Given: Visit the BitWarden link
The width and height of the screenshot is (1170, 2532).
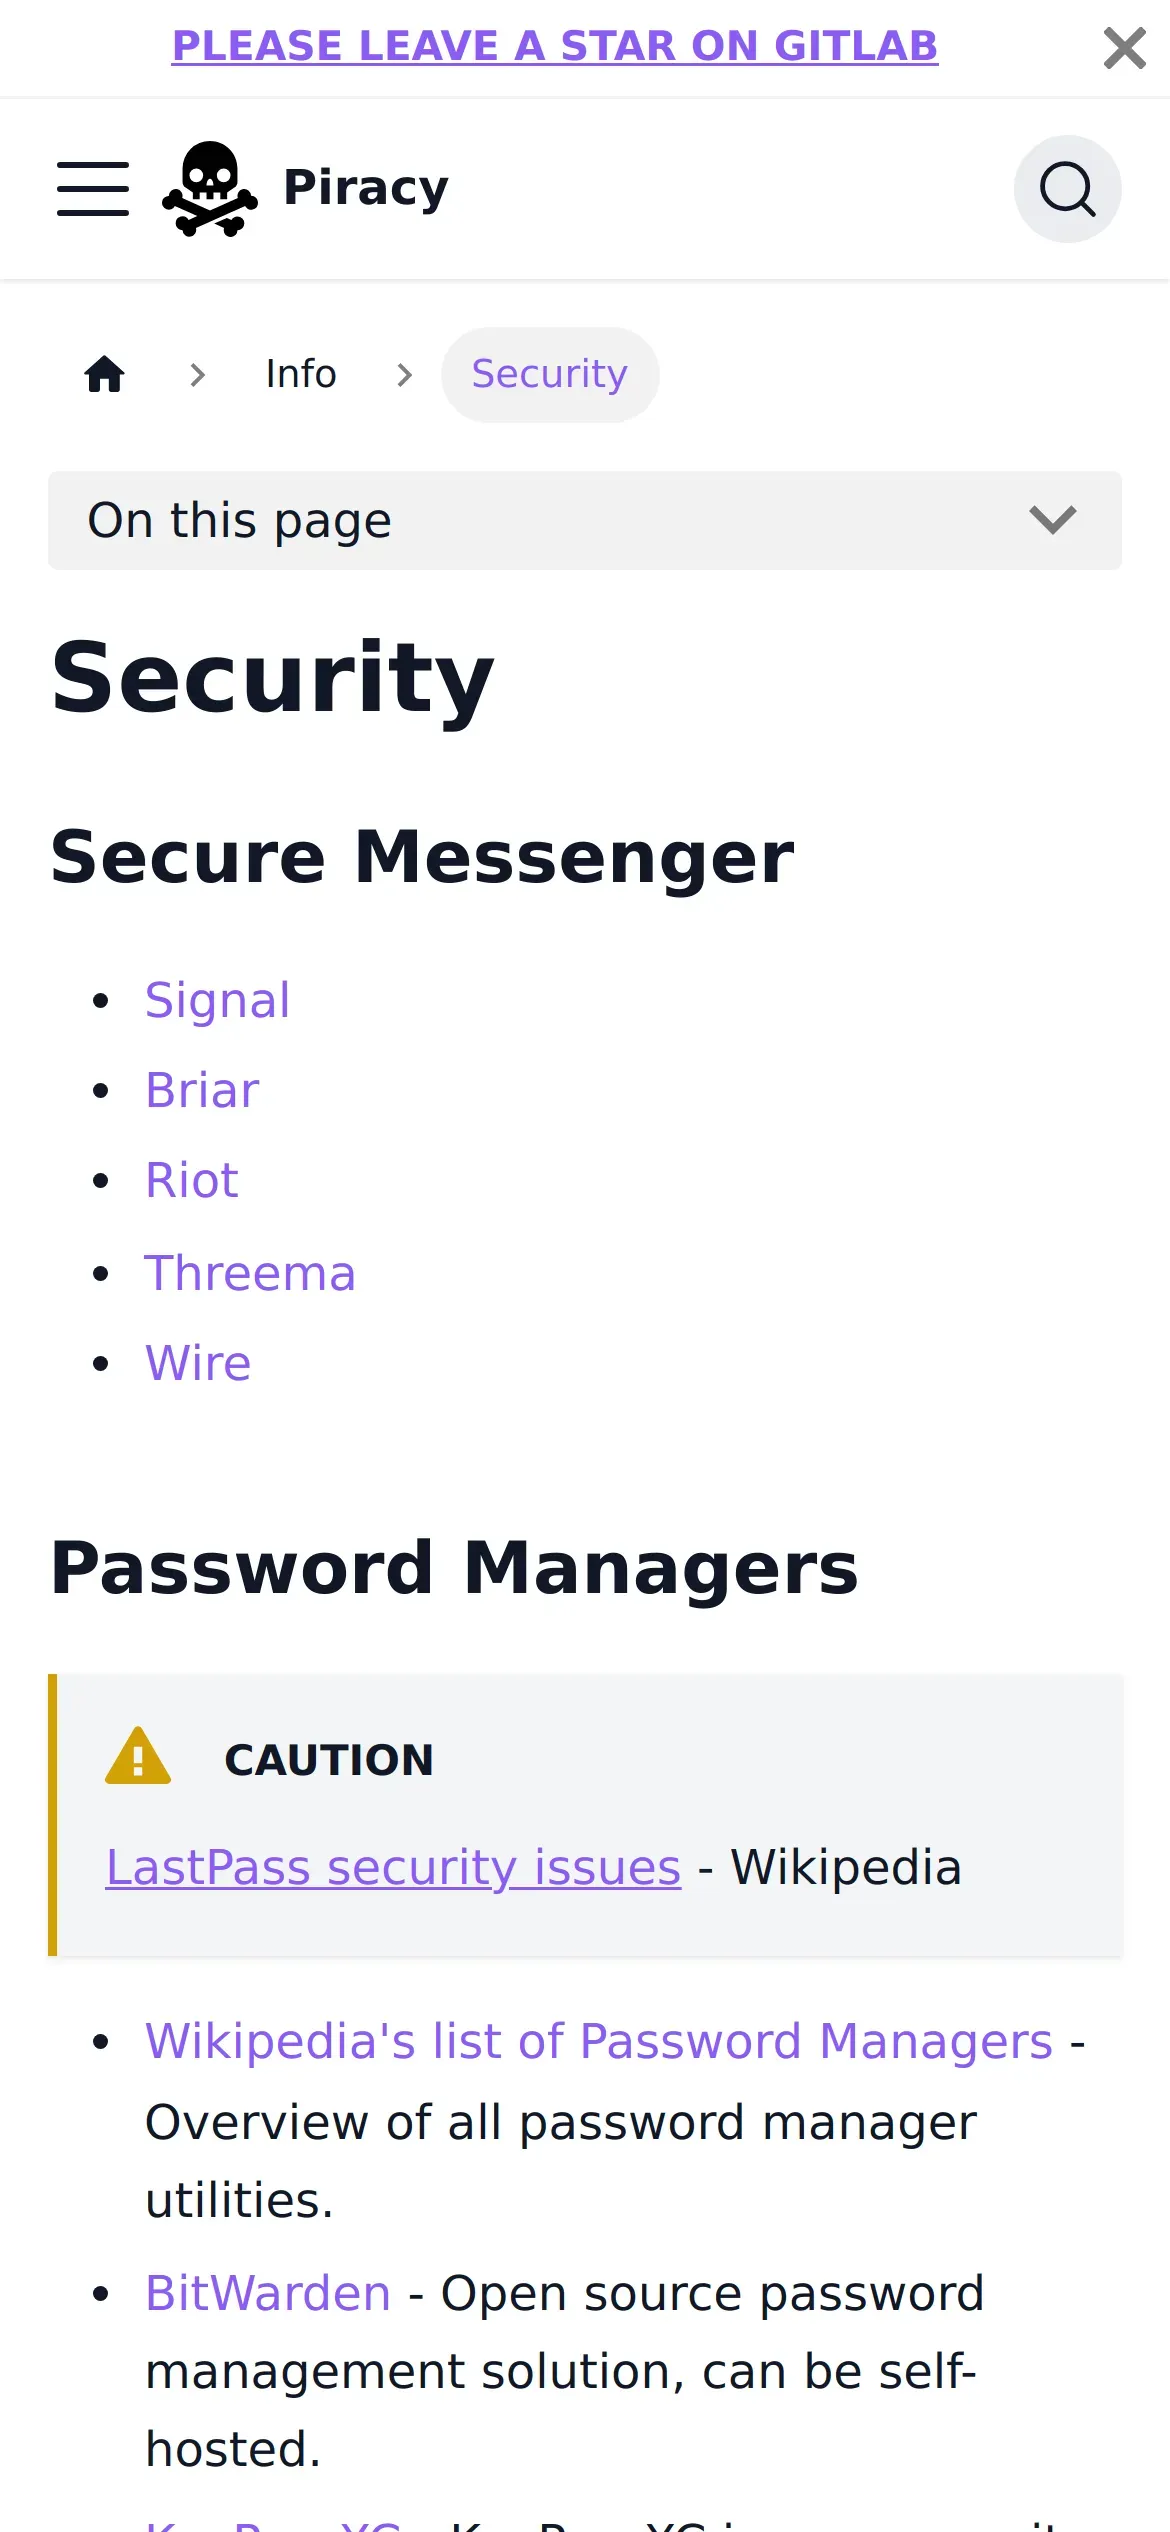Looking at the screenshot, I should pyautogui.click(x=268, y=2293).
